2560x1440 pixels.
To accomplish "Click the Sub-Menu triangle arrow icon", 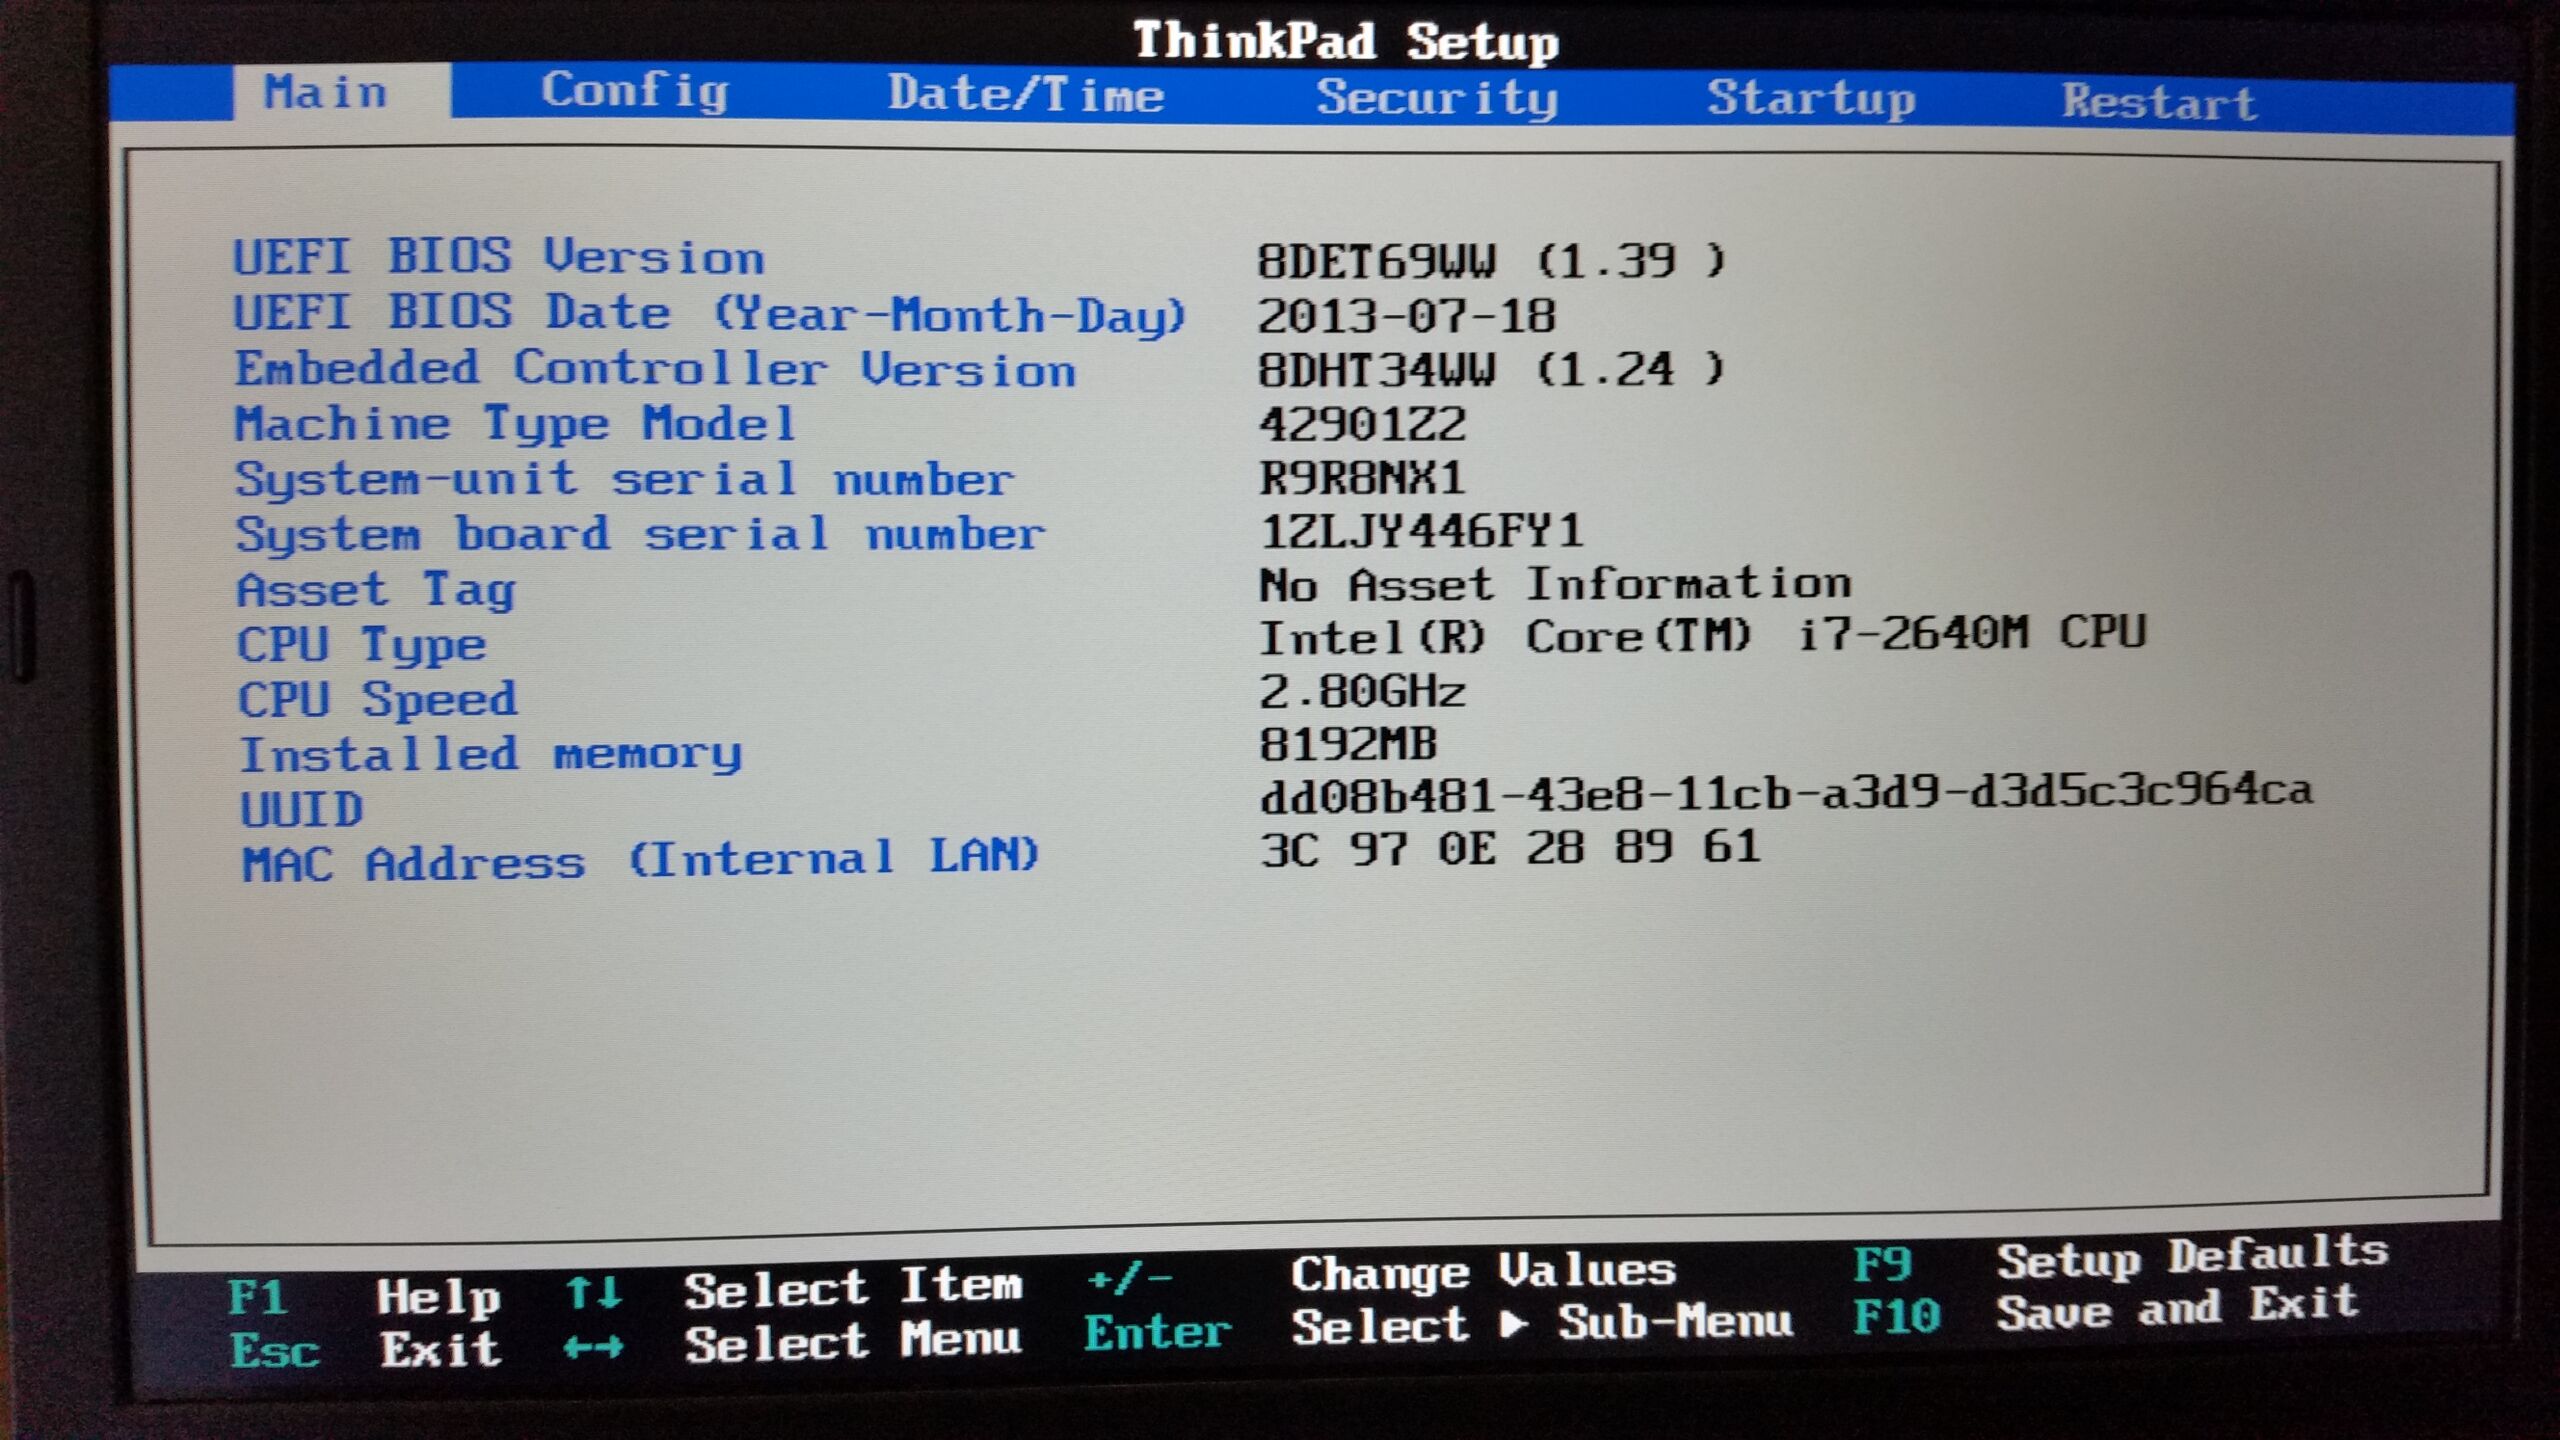I will pyautogui.click(x=1515, y=1324).
